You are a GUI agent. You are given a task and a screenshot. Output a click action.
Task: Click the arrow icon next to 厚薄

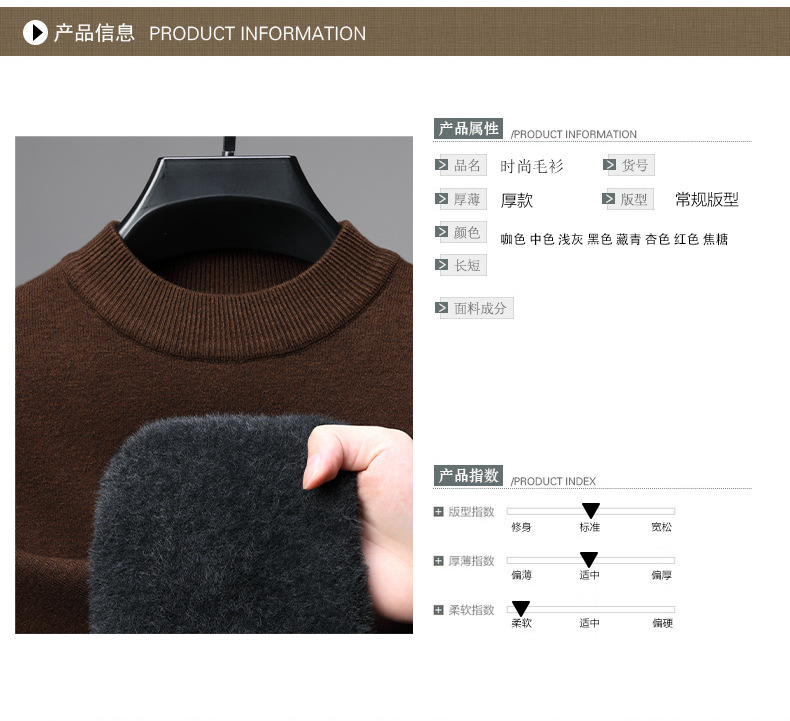[441, 199]
